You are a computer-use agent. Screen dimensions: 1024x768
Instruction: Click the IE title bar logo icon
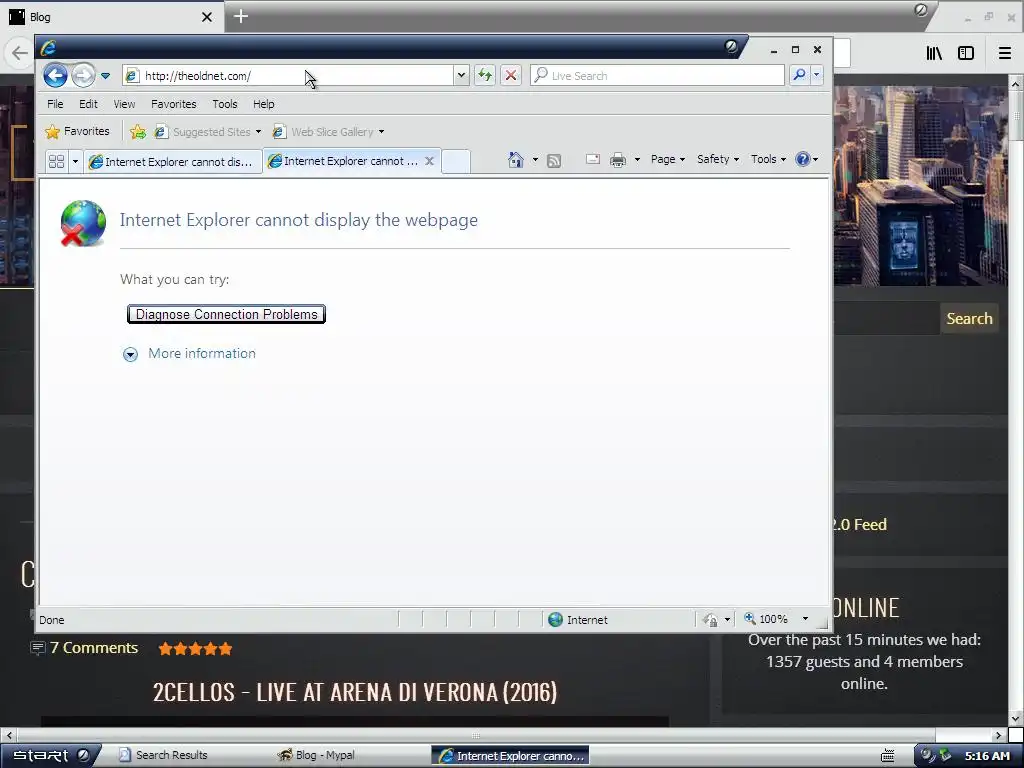(x=48, y=48)
